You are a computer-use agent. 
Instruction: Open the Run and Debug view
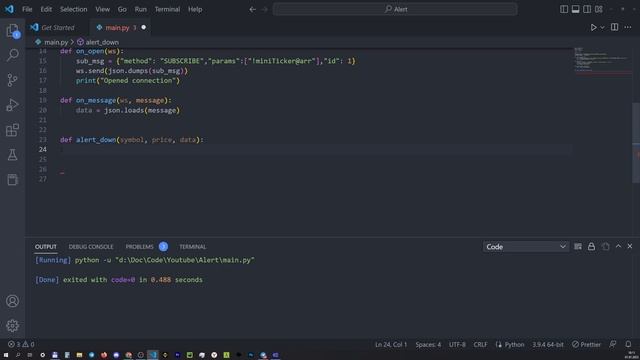[12, 105]
